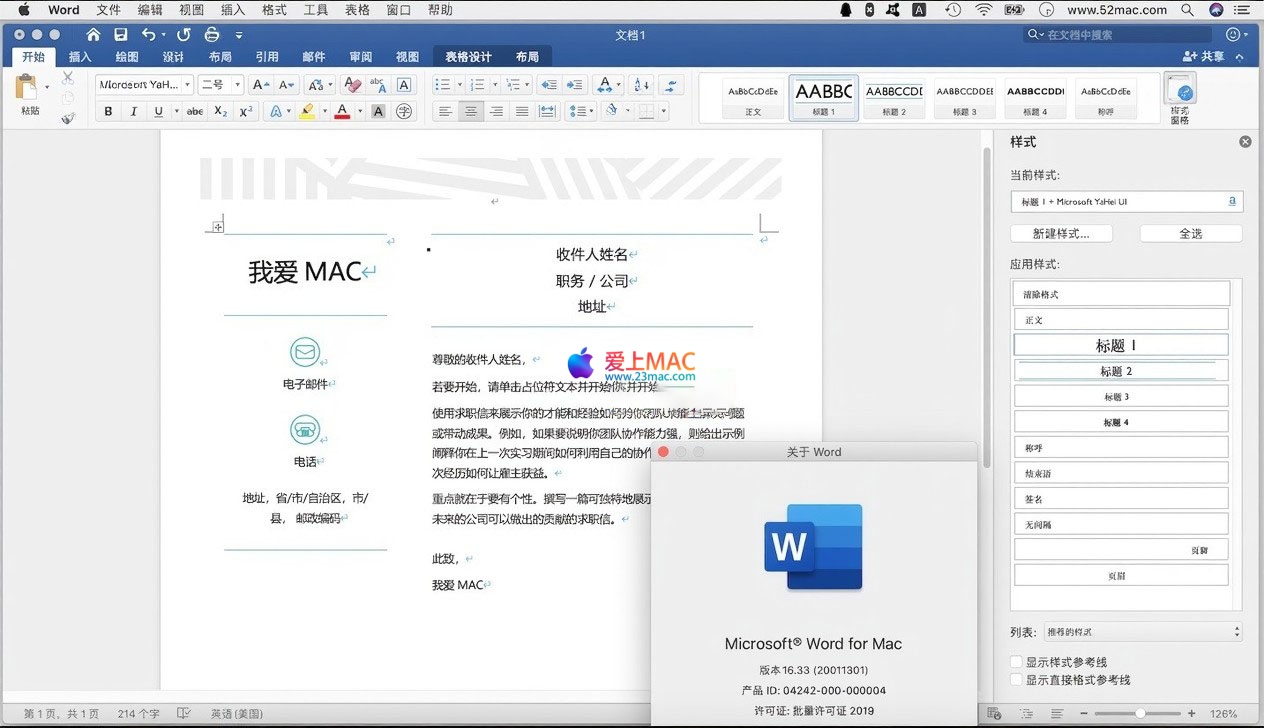Click the 全选 button in styles pane

[1190, 234]
